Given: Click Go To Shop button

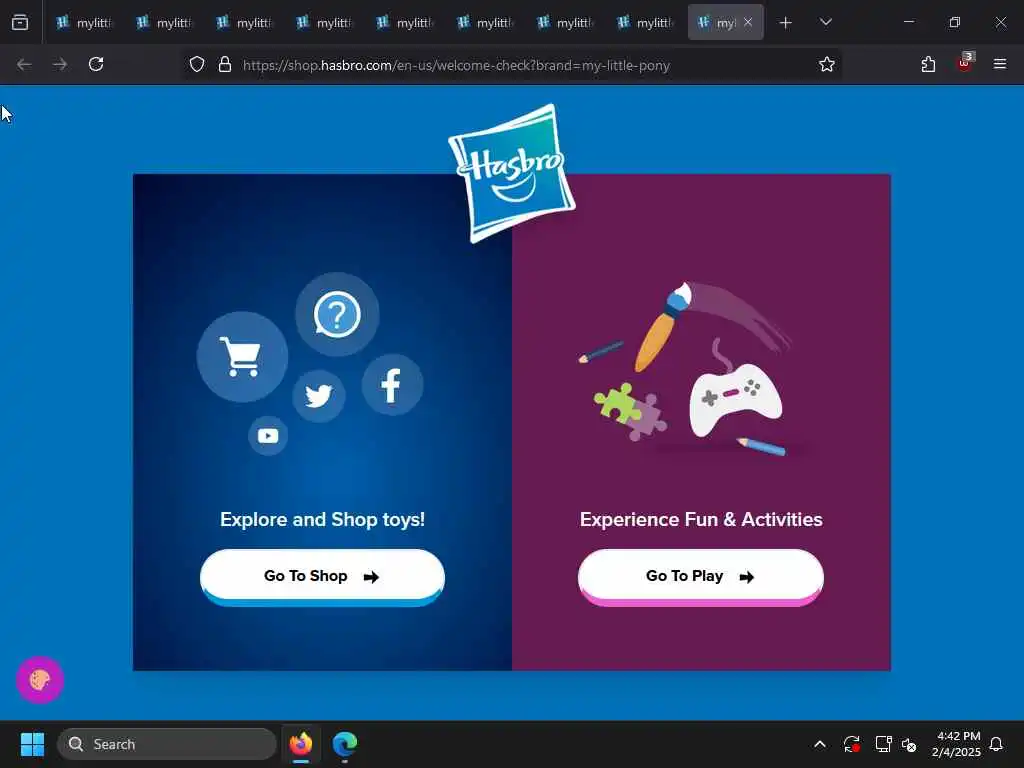Looking at the screenshot, I should coord(322,577).
